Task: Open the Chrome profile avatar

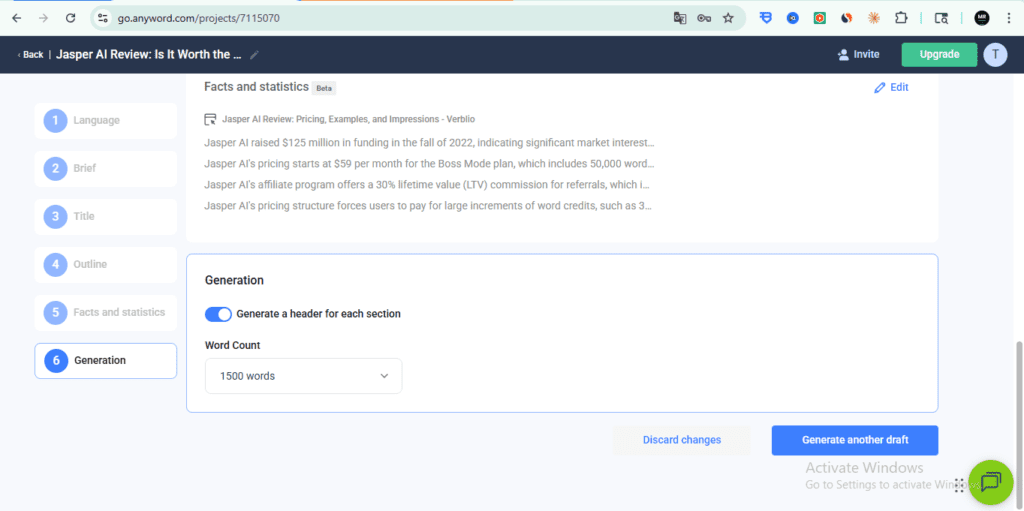Action: (982, 18)
